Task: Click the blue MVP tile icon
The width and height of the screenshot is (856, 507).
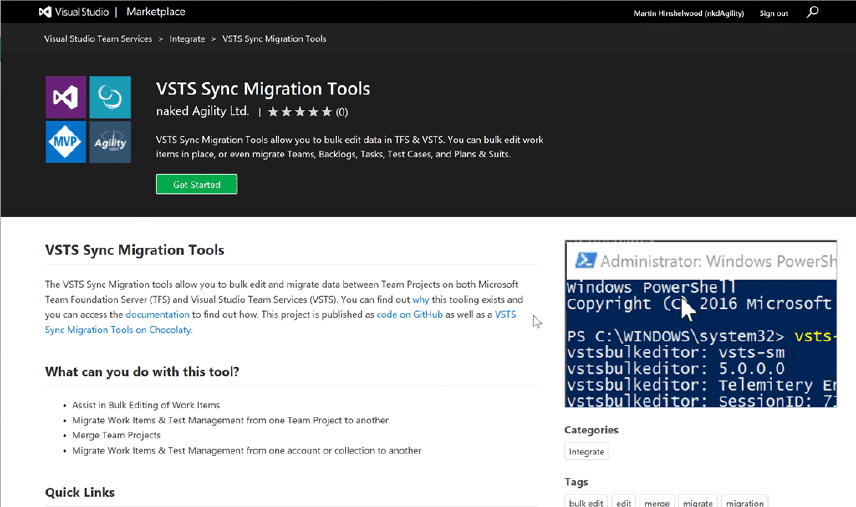Action: [x=66, y=142]
